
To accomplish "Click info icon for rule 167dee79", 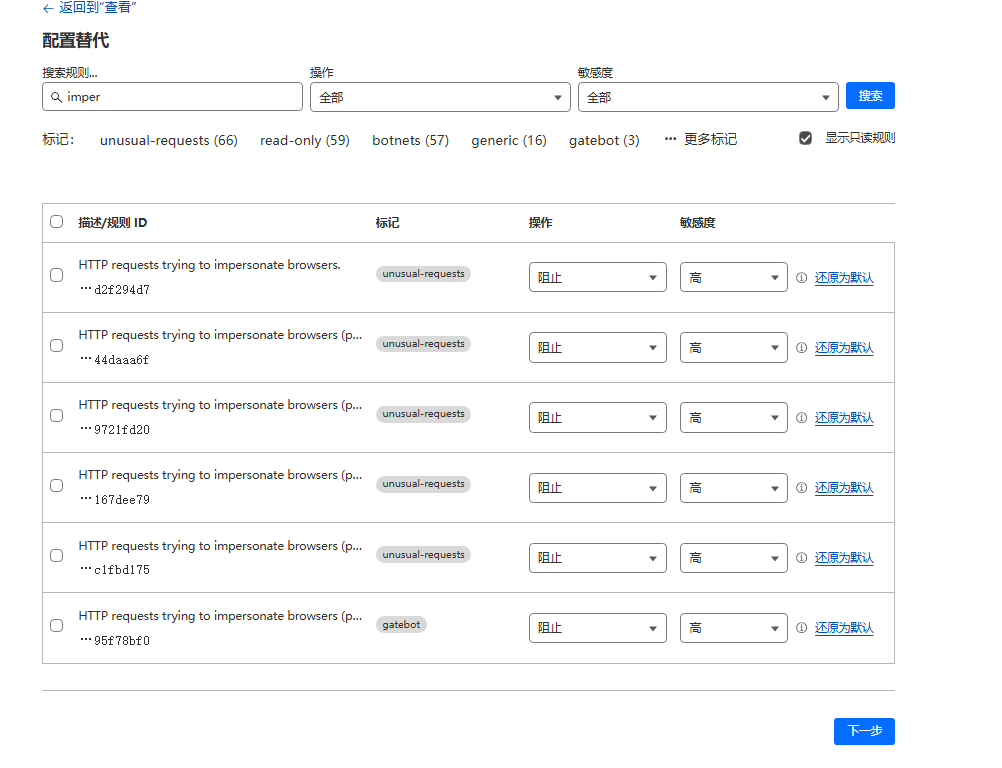I will coord(801,488).
